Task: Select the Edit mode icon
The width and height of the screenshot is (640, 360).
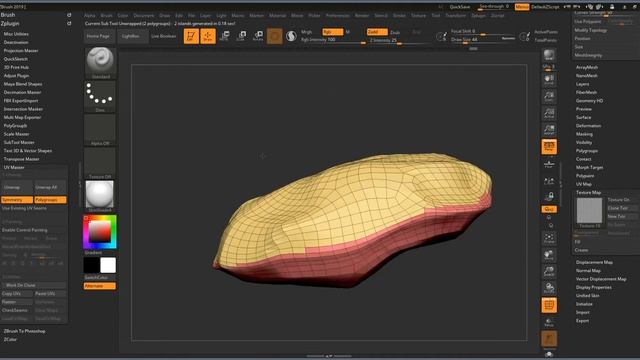Action: pyautogui.click(x=191, y=36)
